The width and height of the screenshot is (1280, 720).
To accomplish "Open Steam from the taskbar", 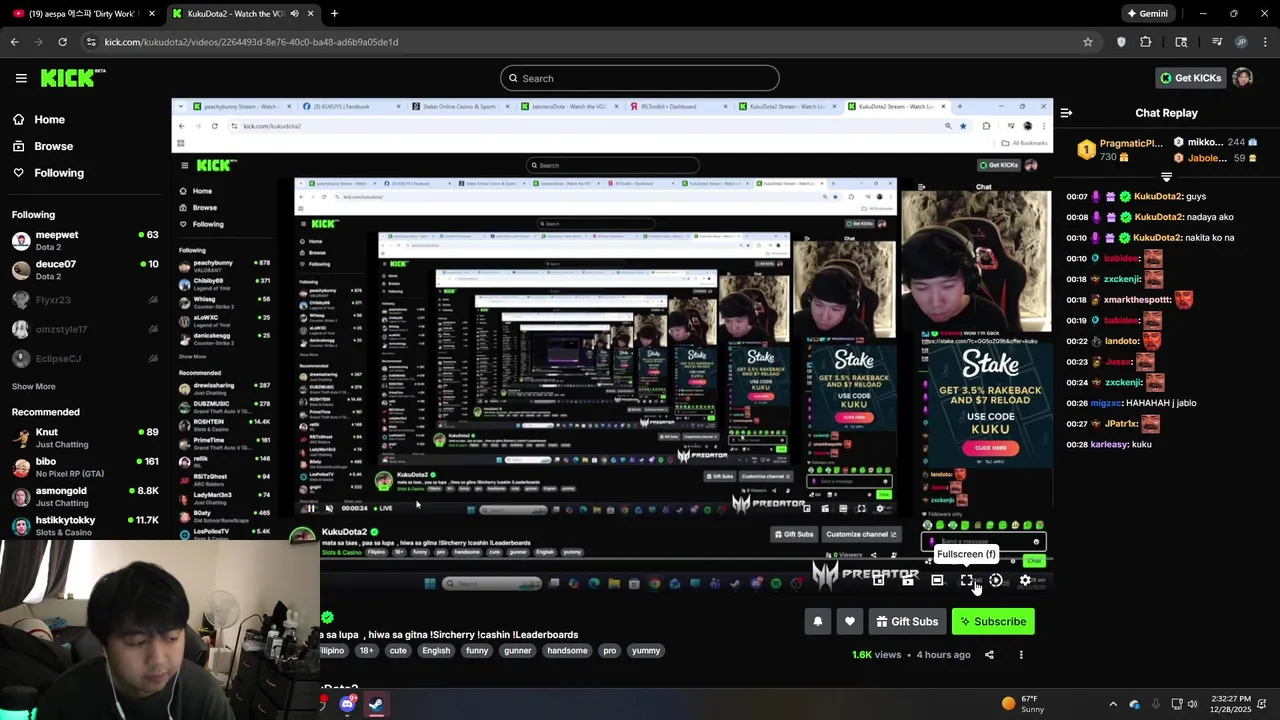I will pos(376,704).
